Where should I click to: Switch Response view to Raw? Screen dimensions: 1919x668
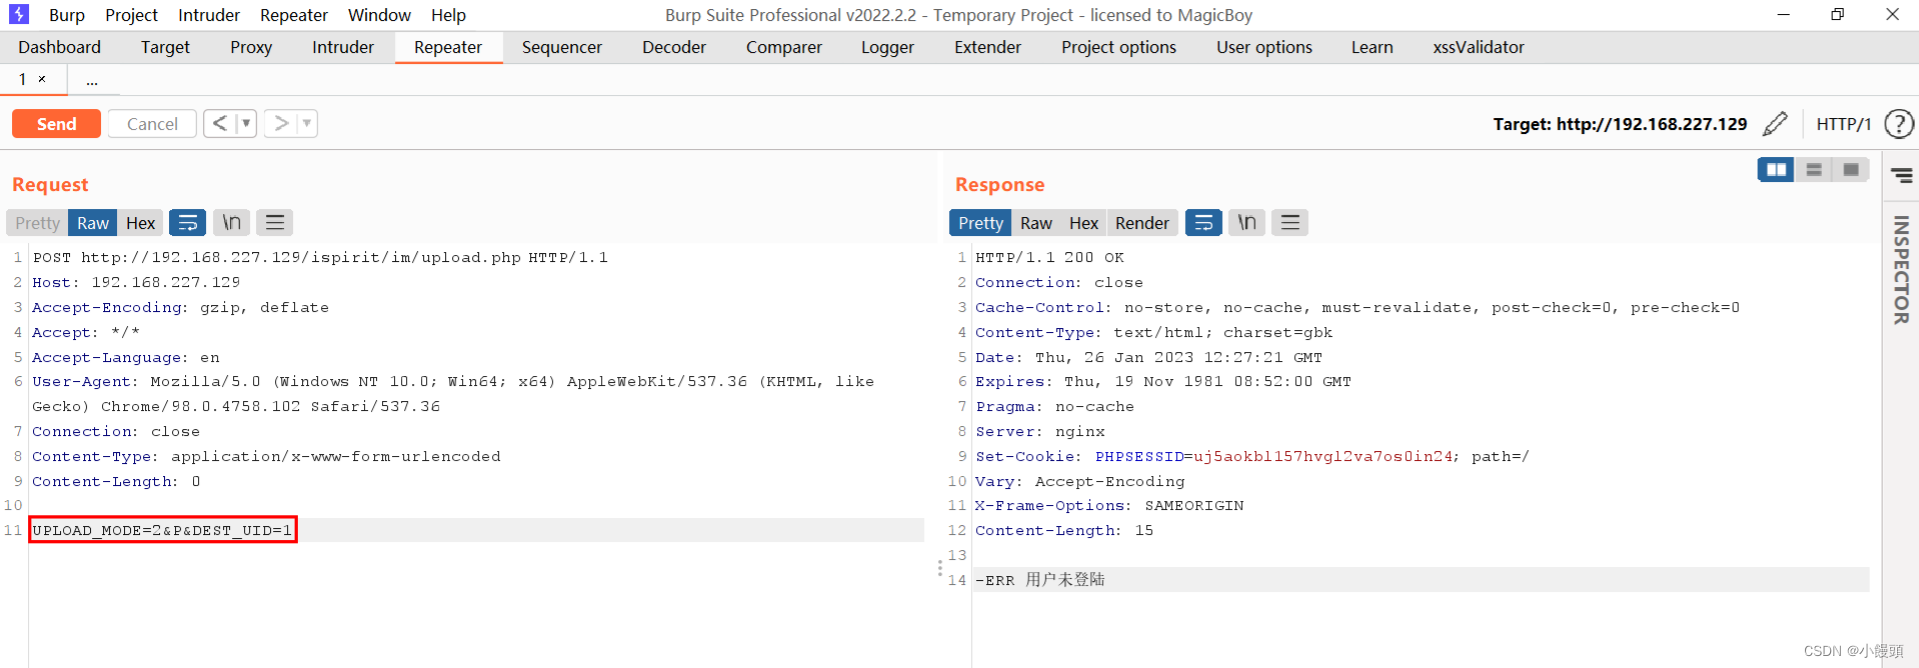[1036, 223]
